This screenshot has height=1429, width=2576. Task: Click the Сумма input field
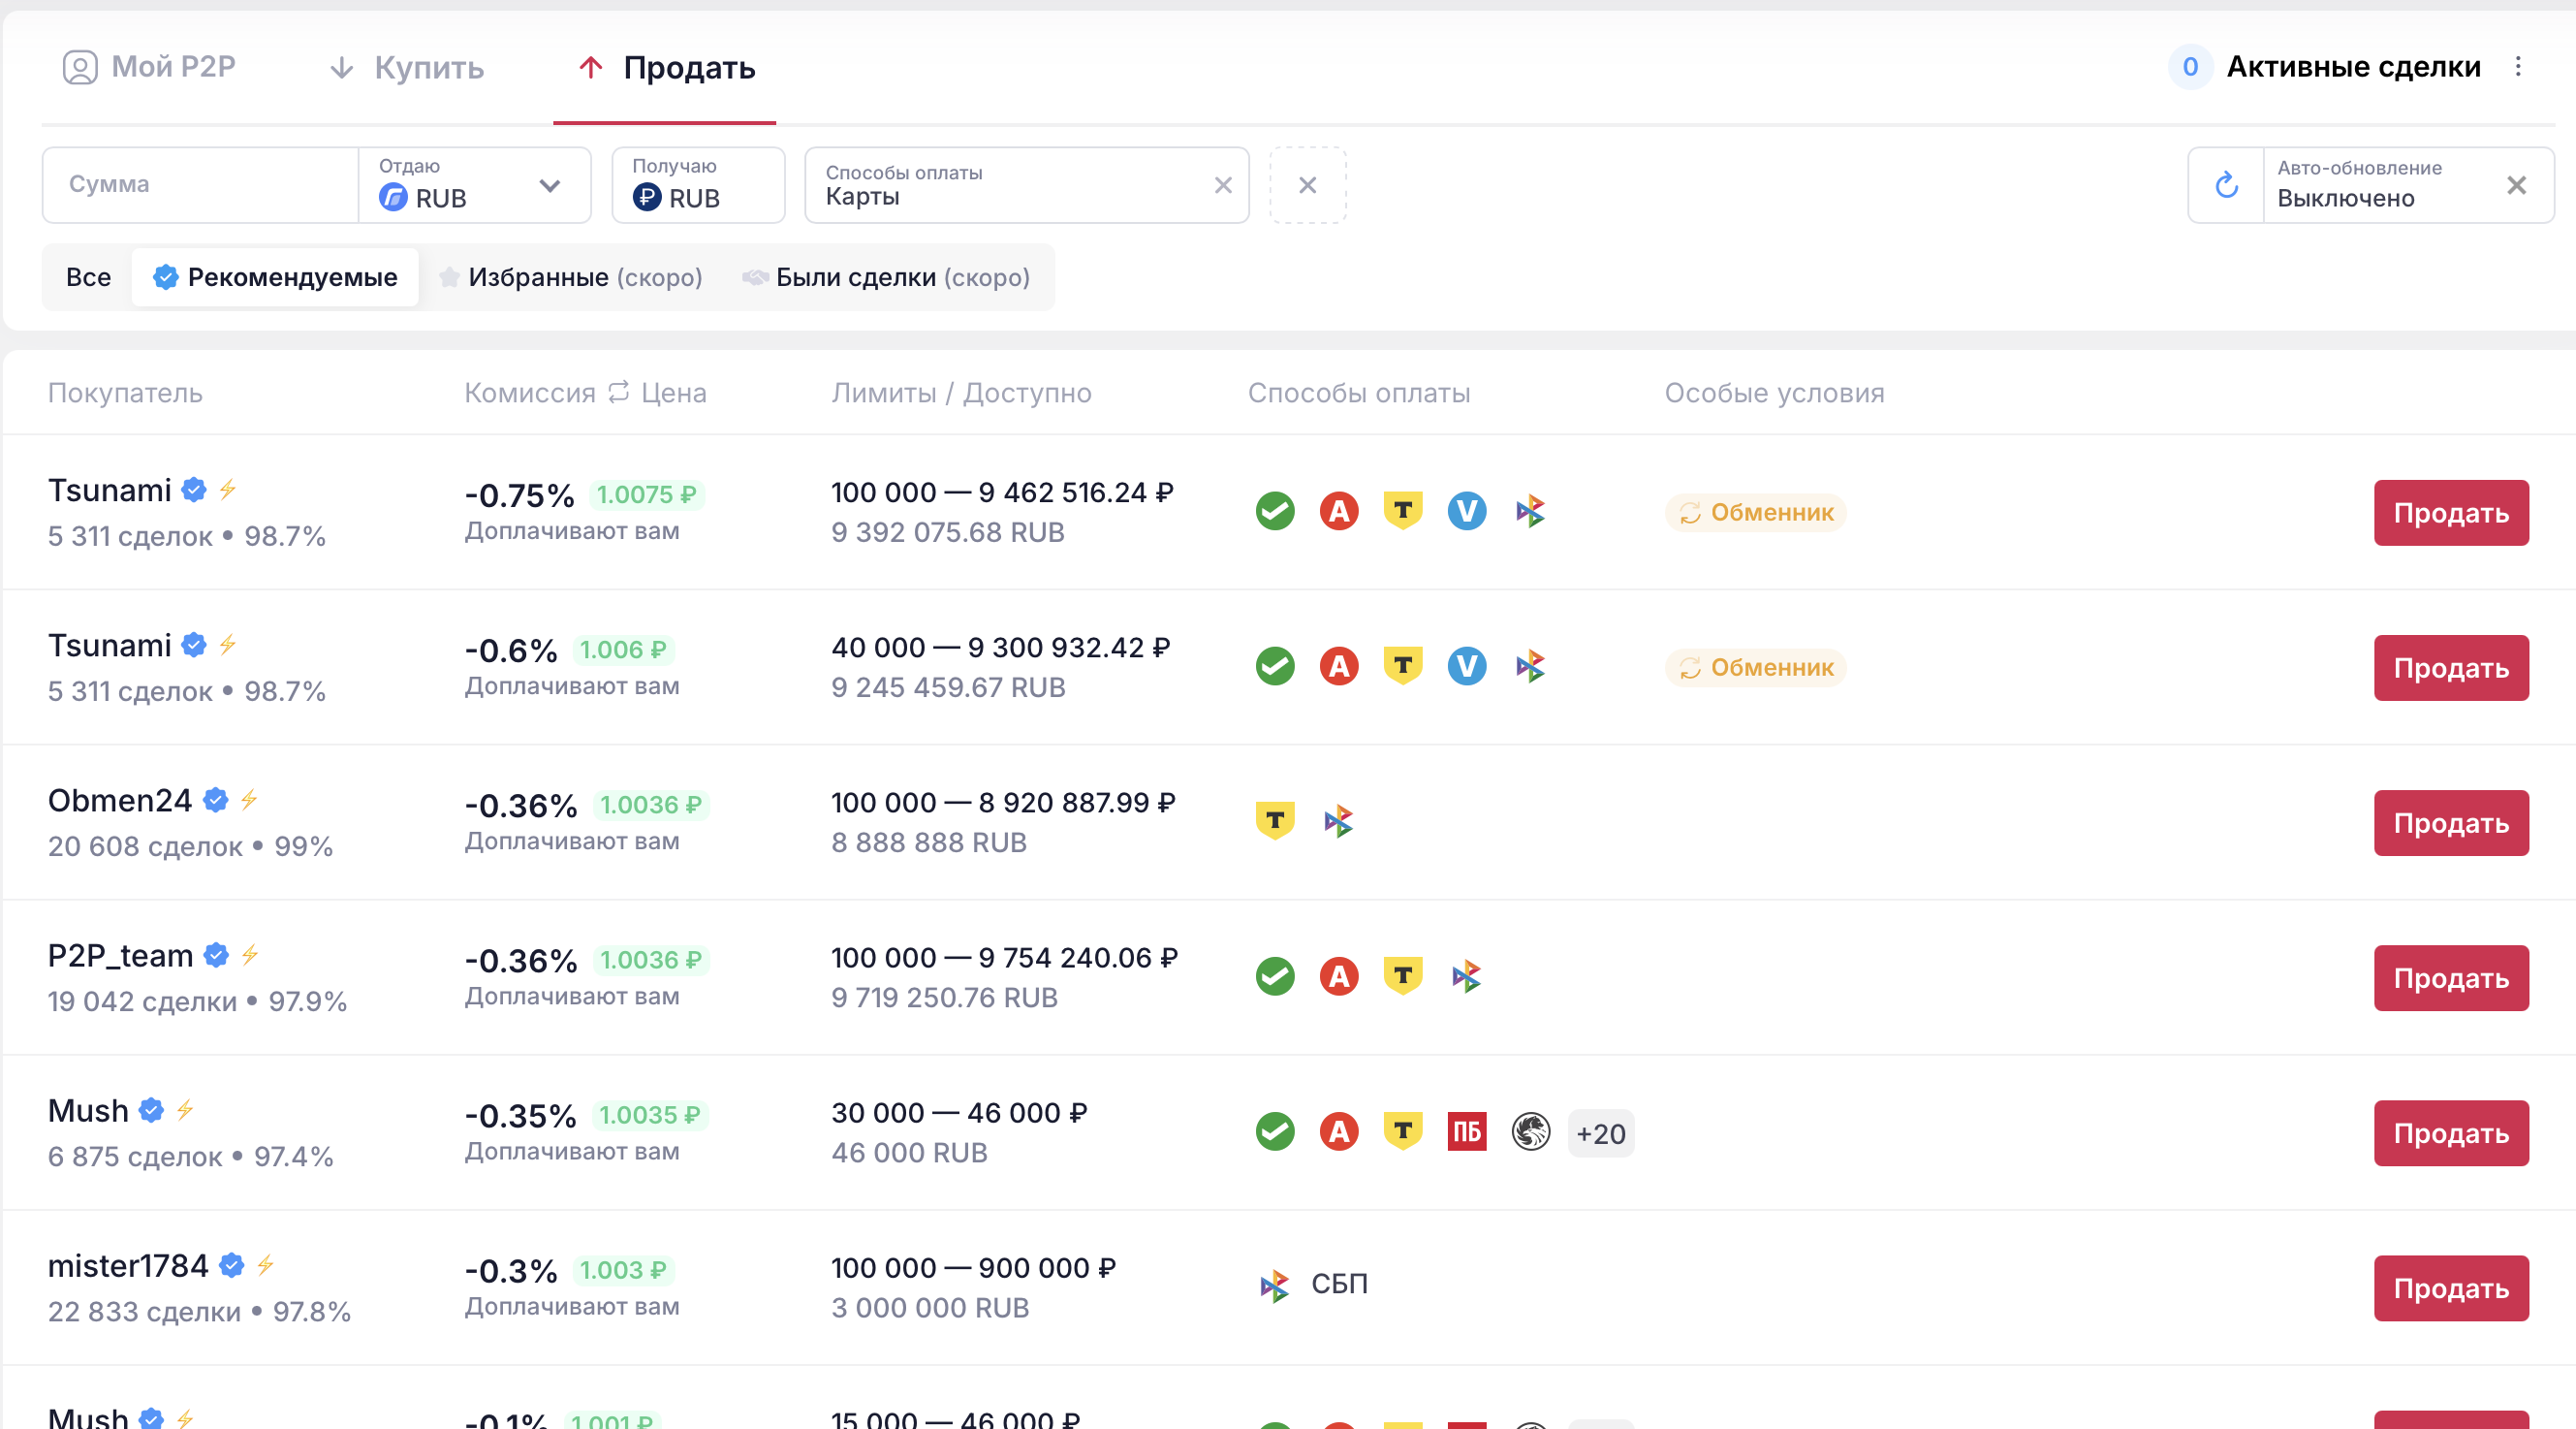pos(200,185)
